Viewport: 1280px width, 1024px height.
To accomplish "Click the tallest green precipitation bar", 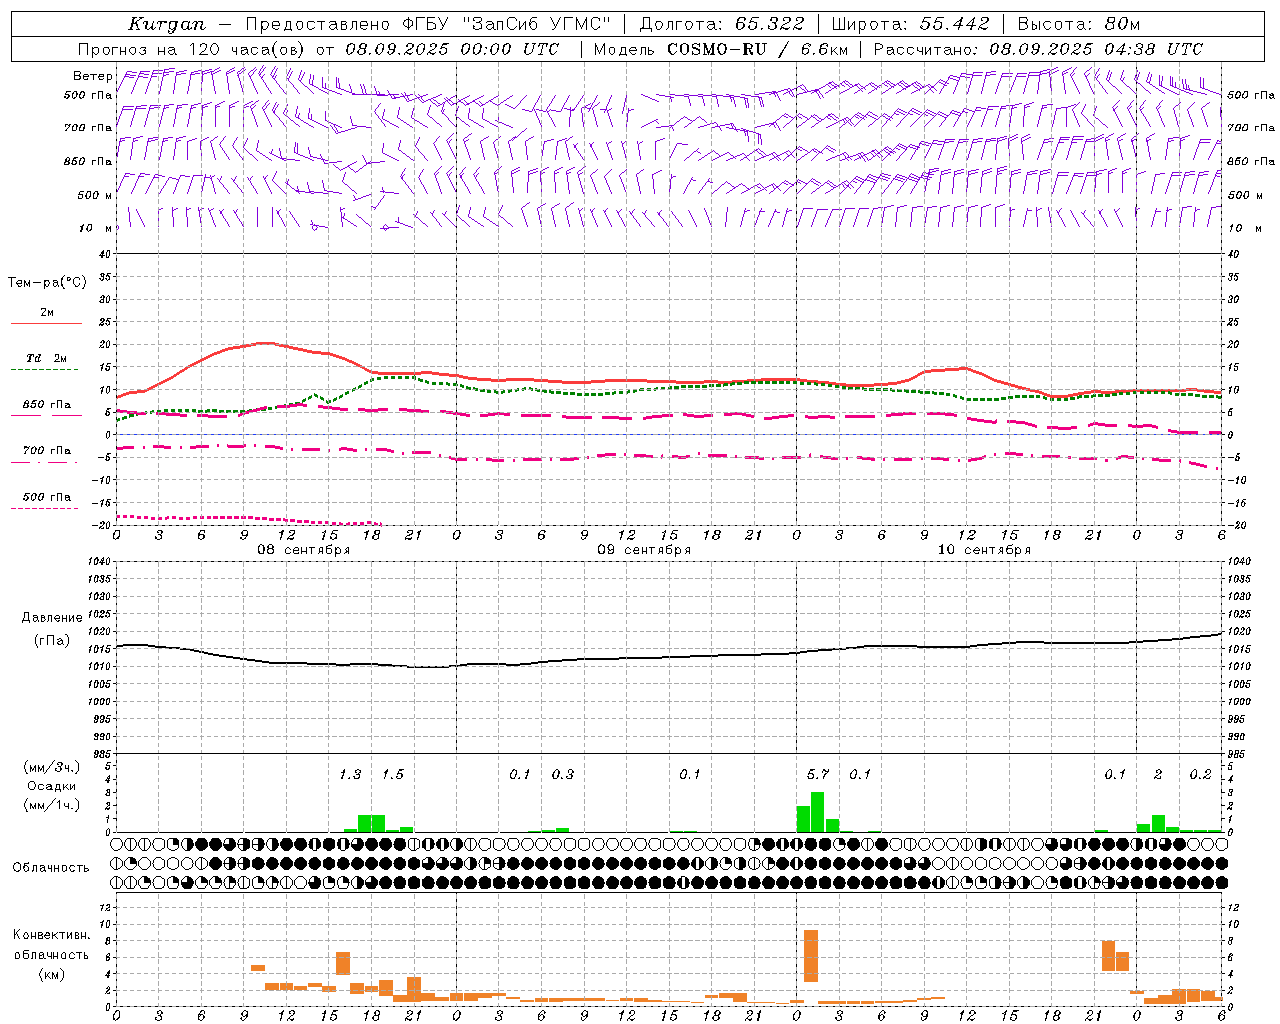I will coord(817,812).
